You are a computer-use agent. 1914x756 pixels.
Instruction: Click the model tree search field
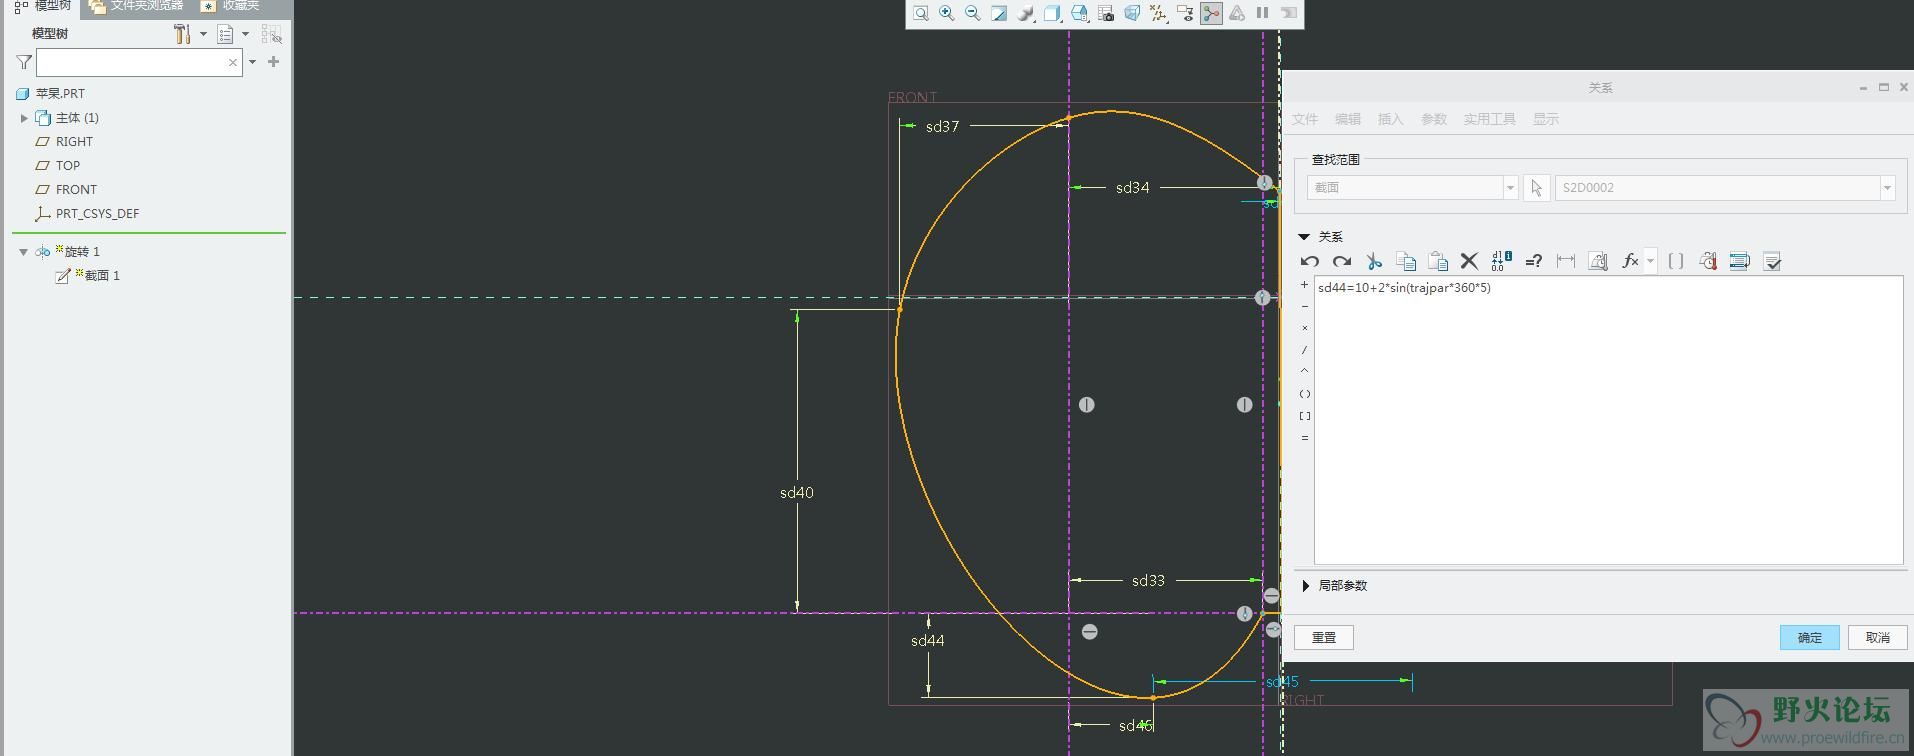[x=139, y=62]
